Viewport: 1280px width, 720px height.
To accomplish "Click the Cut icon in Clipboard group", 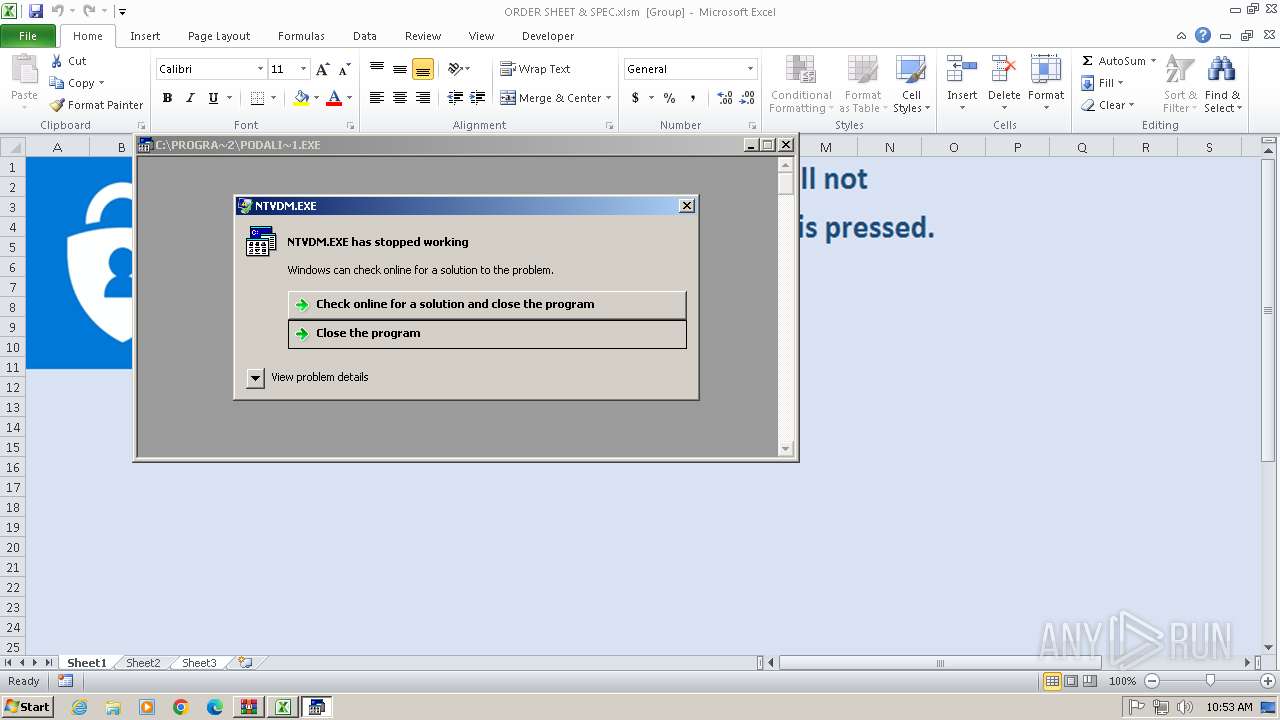I will click(57, 61).
